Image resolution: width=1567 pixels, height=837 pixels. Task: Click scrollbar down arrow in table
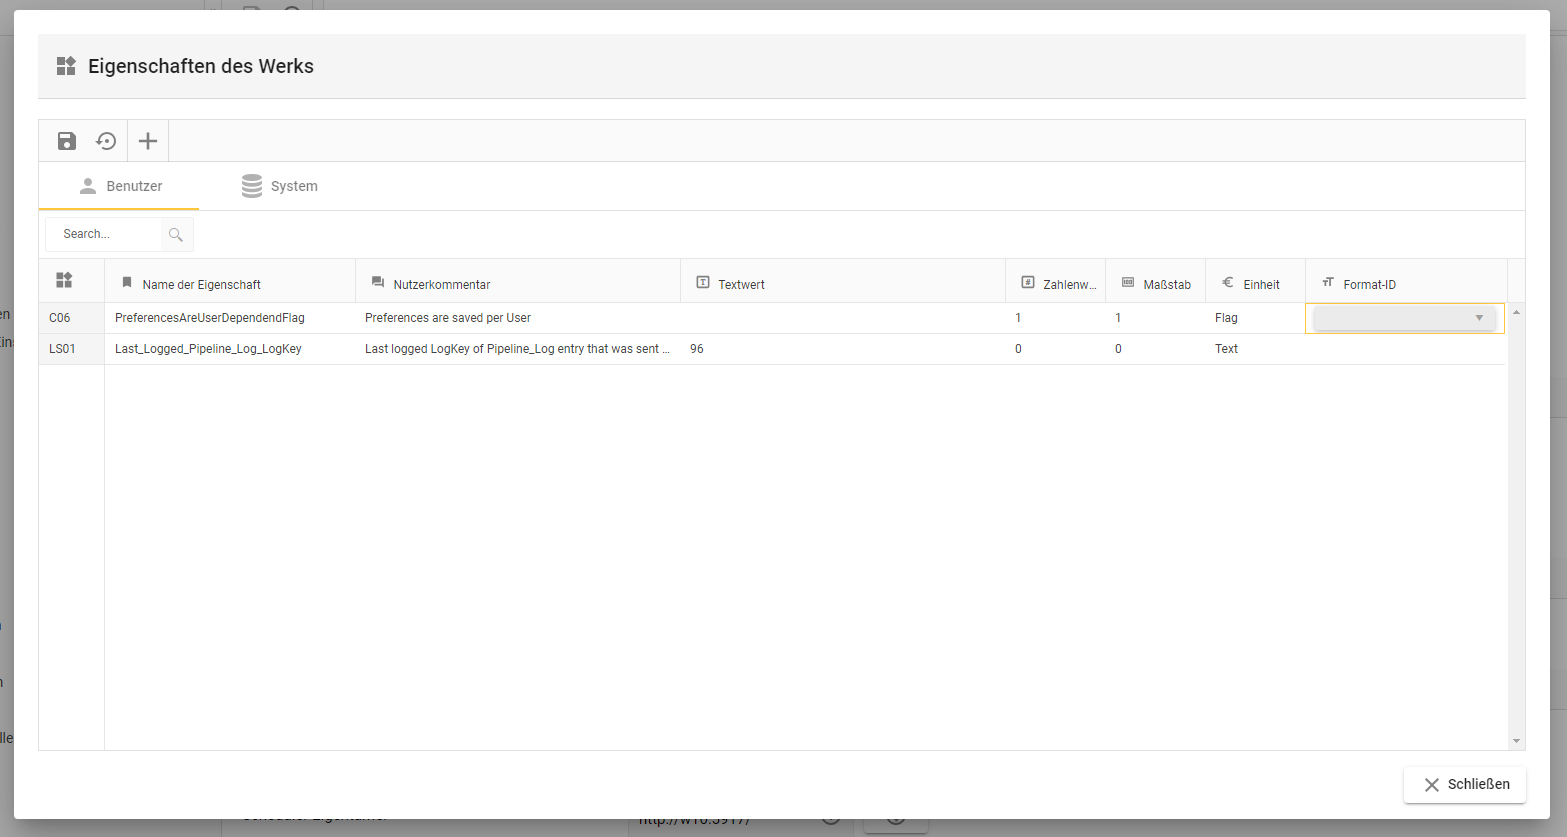(x=1516, y=741)
